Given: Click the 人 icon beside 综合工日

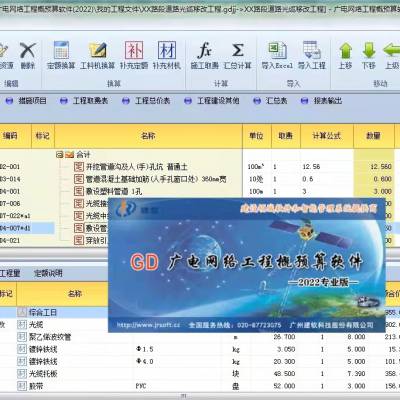Looking at the screenshot, I should pyautogui.click(x=22, y=312).
